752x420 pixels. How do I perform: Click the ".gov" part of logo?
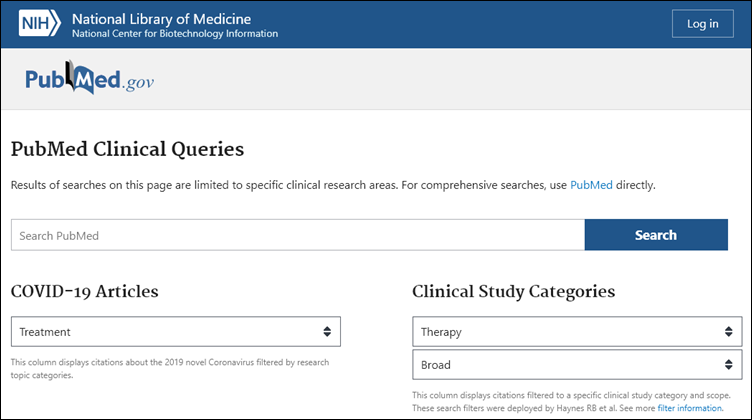[138, 83]
